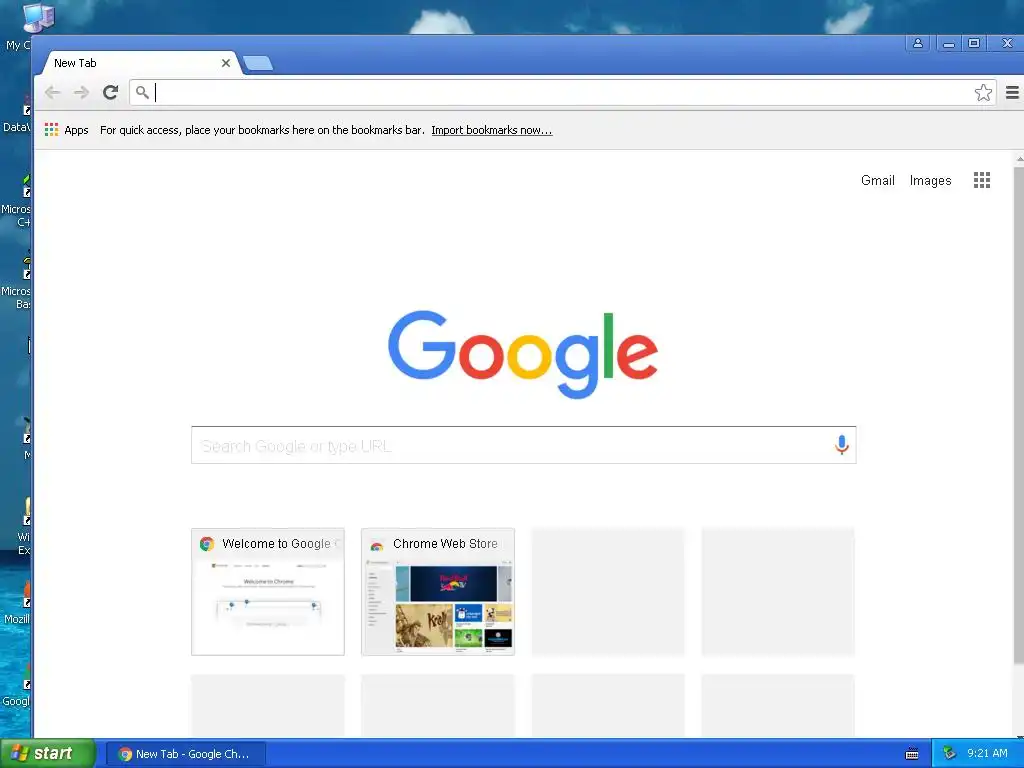The image size is (1024, 768).
Task: Minimize the Chrome window
Action: coord(949,43)
